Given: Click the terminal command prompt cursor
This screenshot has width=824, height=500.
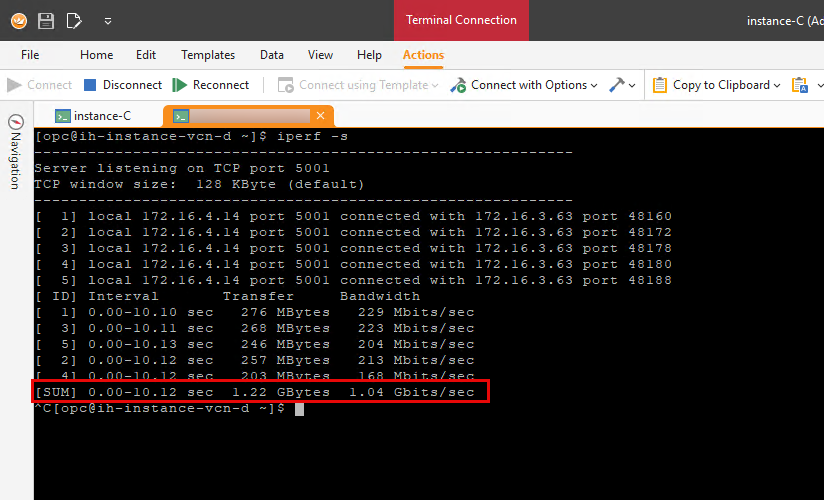Looking at the screenshot, I should 299,409.
